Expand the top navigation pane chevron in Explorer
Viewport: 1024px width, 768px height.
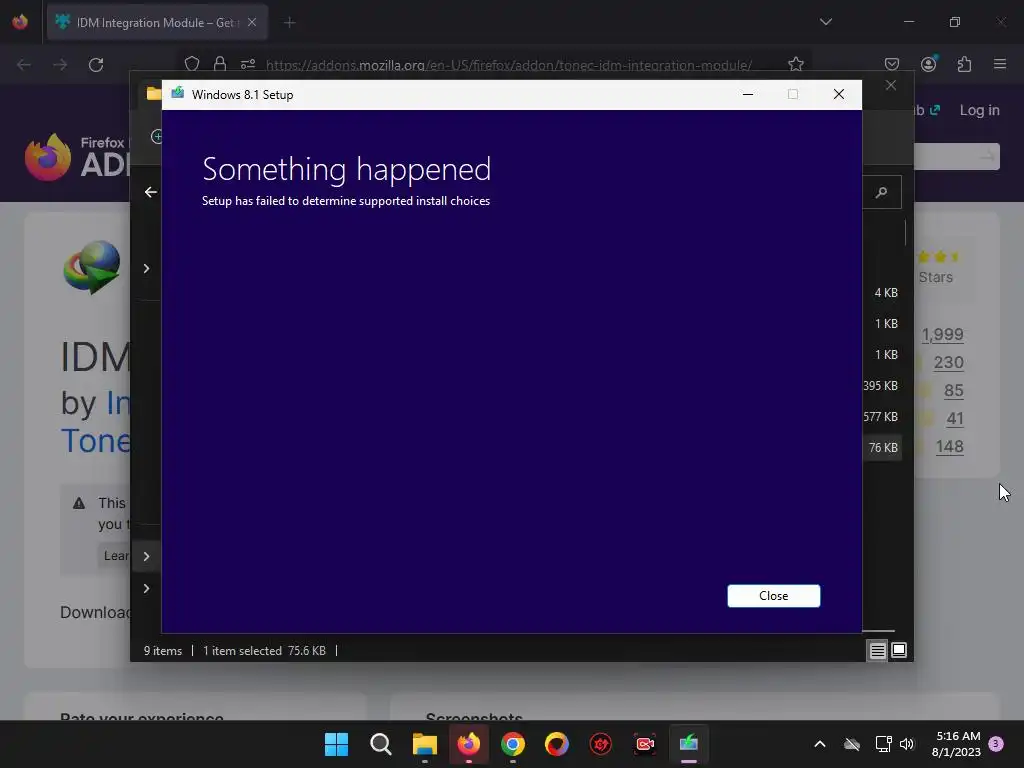[x=146, y=269]
